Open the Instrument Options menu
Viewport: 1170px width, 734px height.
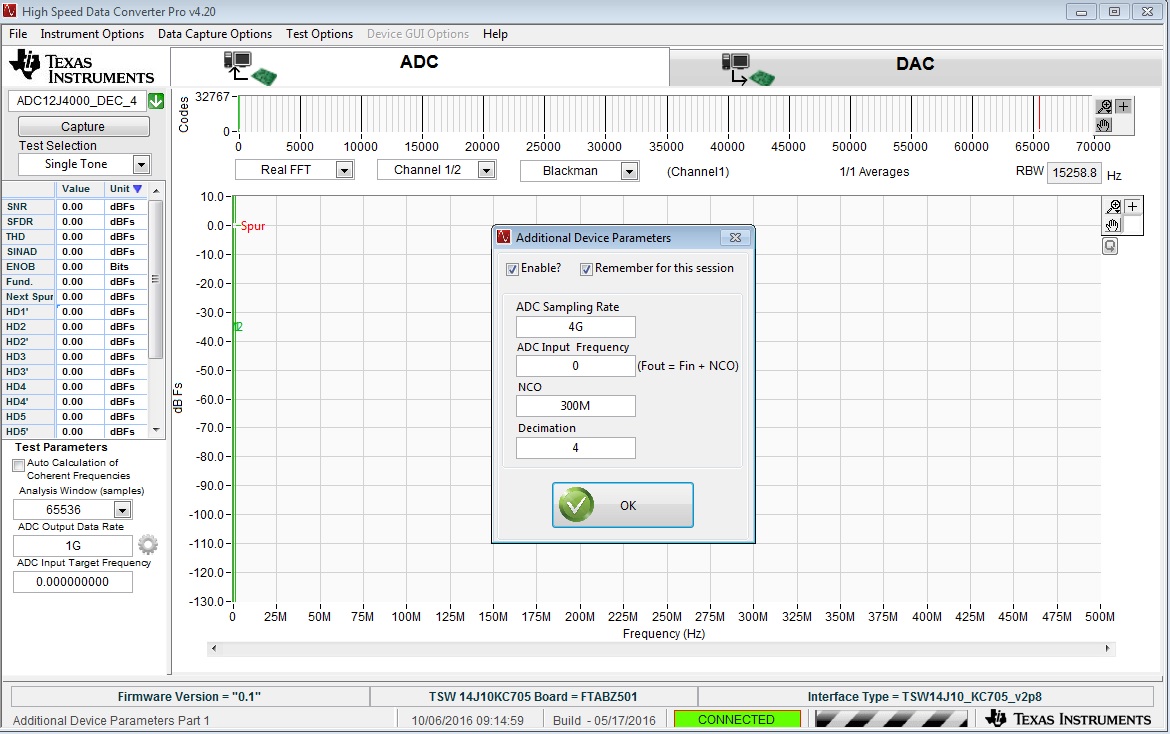(x=92, y=34)
